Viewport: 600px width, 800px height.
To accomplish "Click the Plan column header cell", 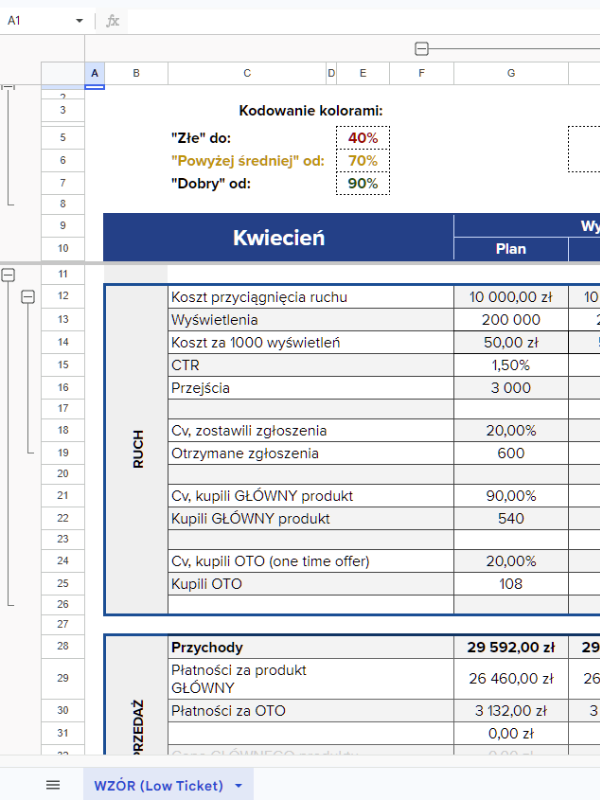I will click(511, 249).
